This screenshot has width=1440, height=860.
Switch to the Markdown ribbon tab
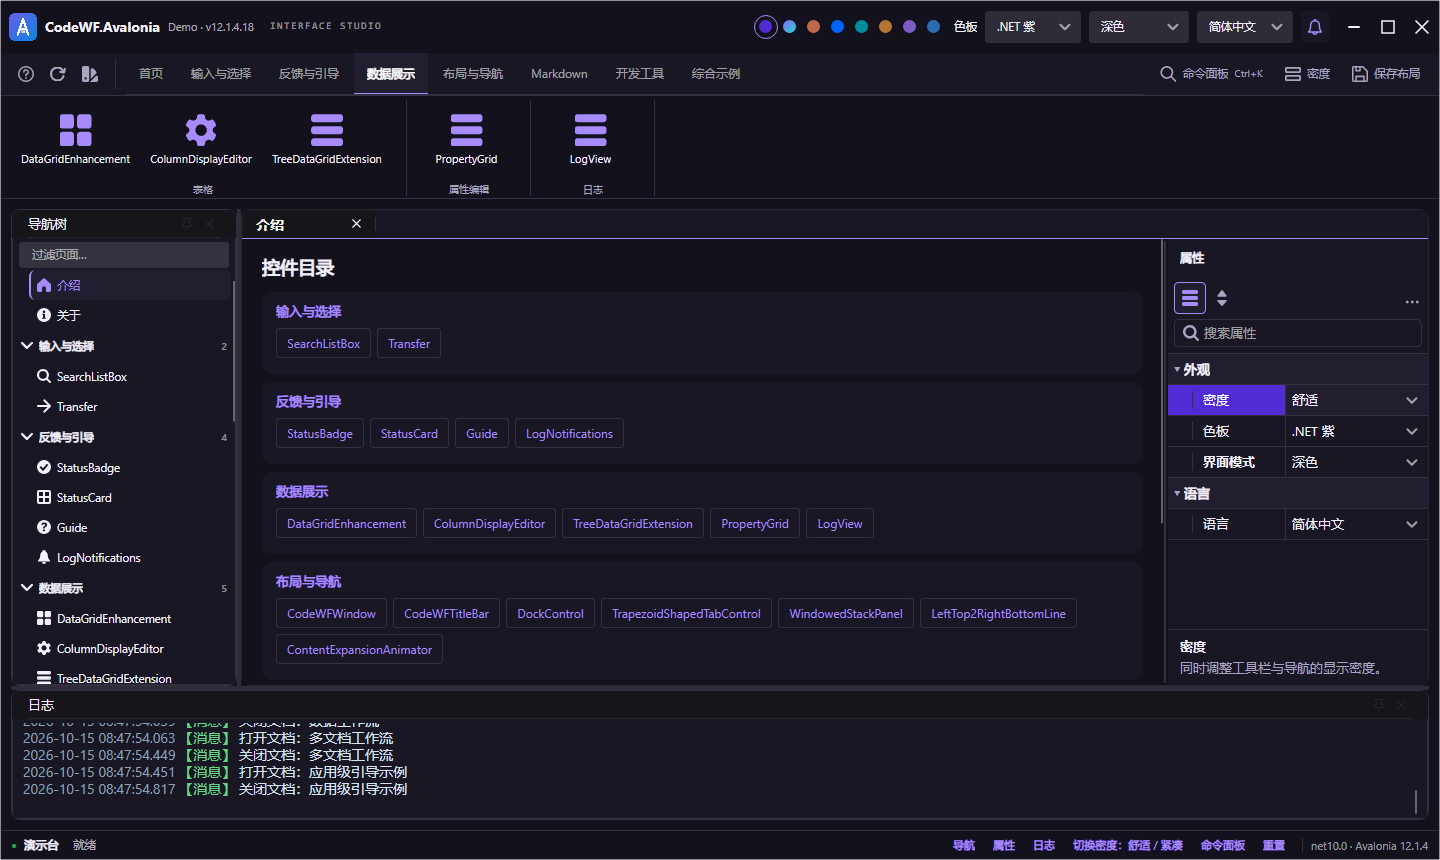(x=559, y=74)
